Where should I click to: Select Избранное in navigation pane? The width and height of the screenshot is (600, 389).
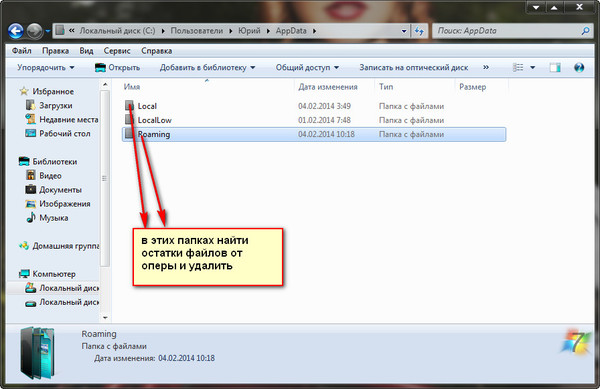click(53, 91)
